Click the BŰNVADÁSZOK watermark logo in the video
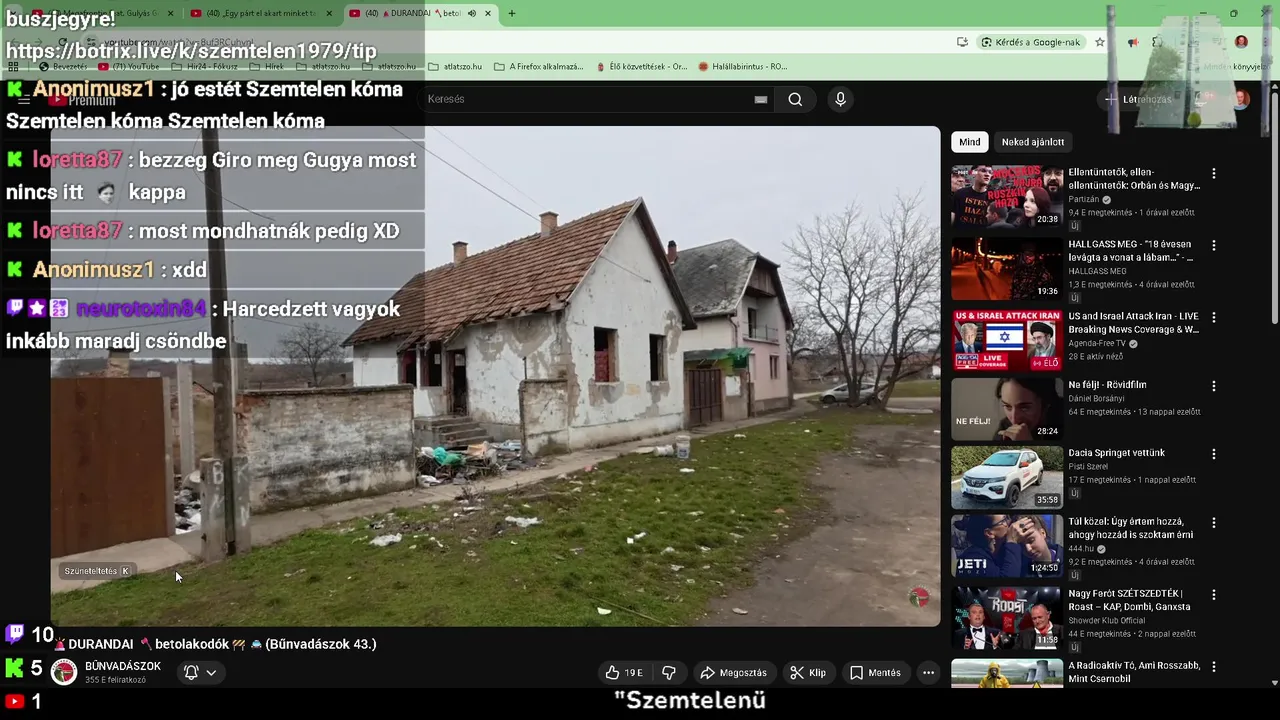The image size is (1280, 720). tap(918, 598)
